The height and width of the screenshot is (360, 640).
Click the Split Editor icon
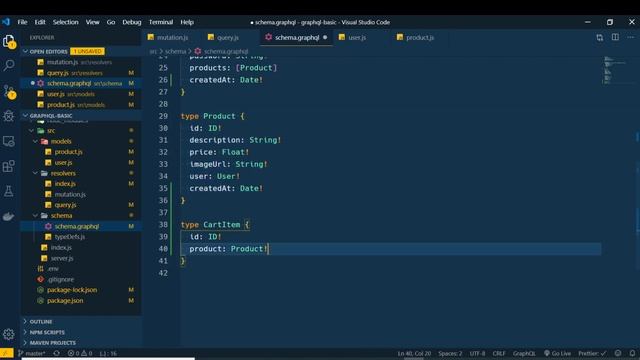pyautogui.click(x=615, y=37)
